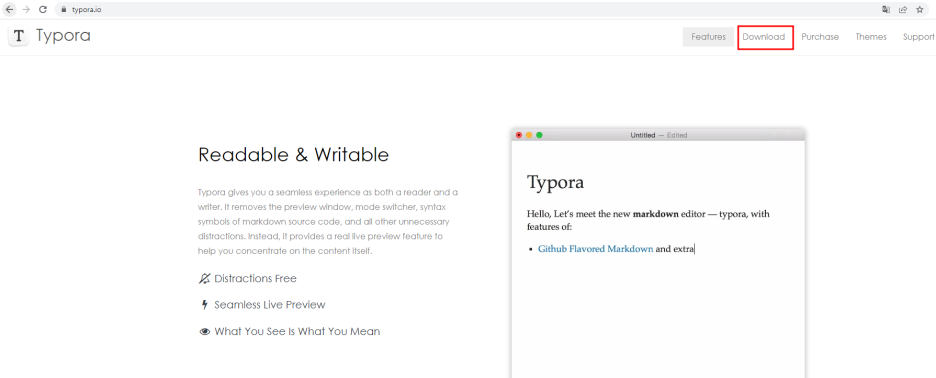Viewport: 936px width, 378px height.
Task: Click What You See Is What You Mean
Action: (x=297, y=331)
